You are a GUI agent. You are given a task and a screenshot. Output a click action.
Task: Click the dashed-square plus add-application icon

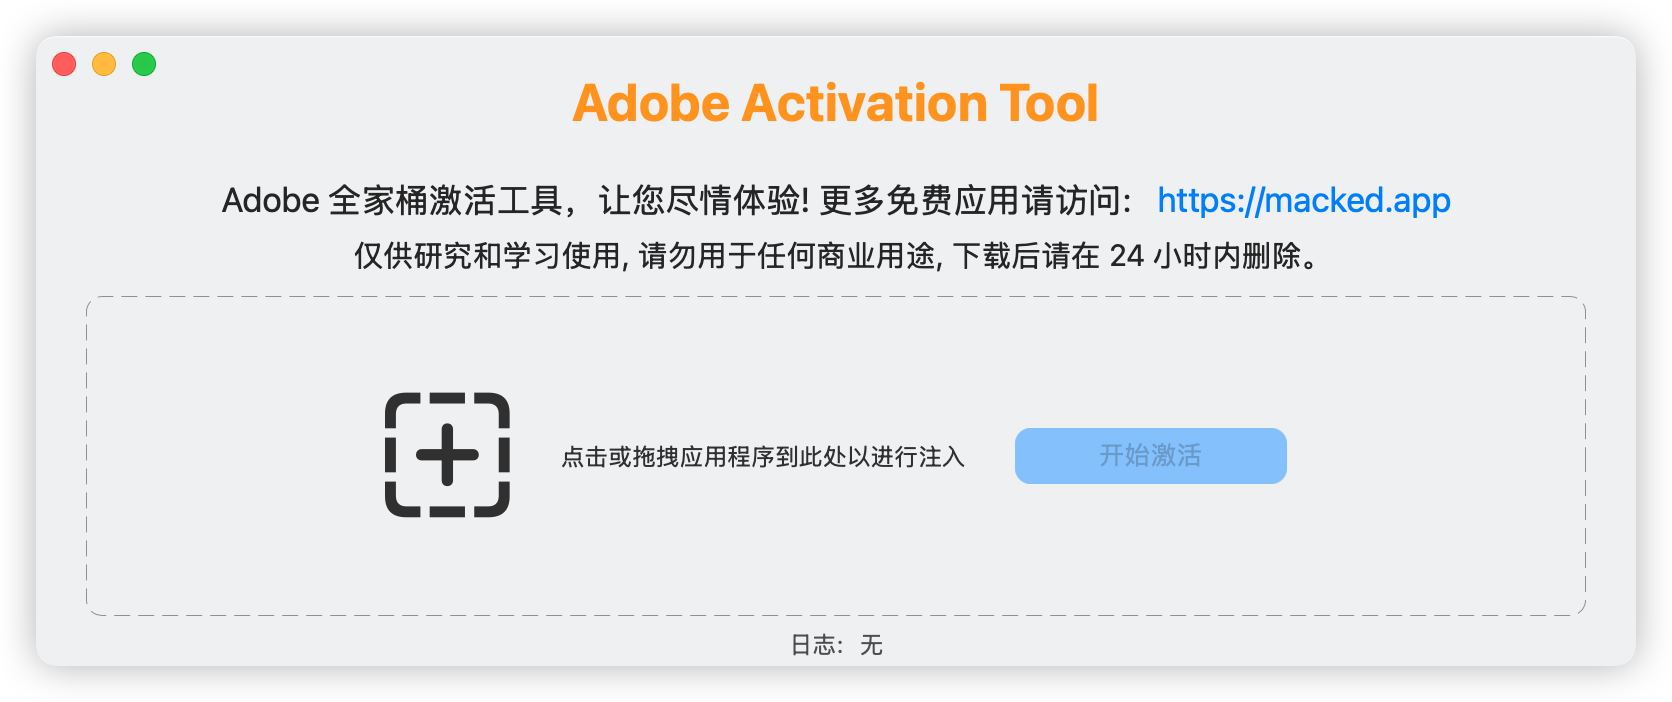tap(447, 455)
